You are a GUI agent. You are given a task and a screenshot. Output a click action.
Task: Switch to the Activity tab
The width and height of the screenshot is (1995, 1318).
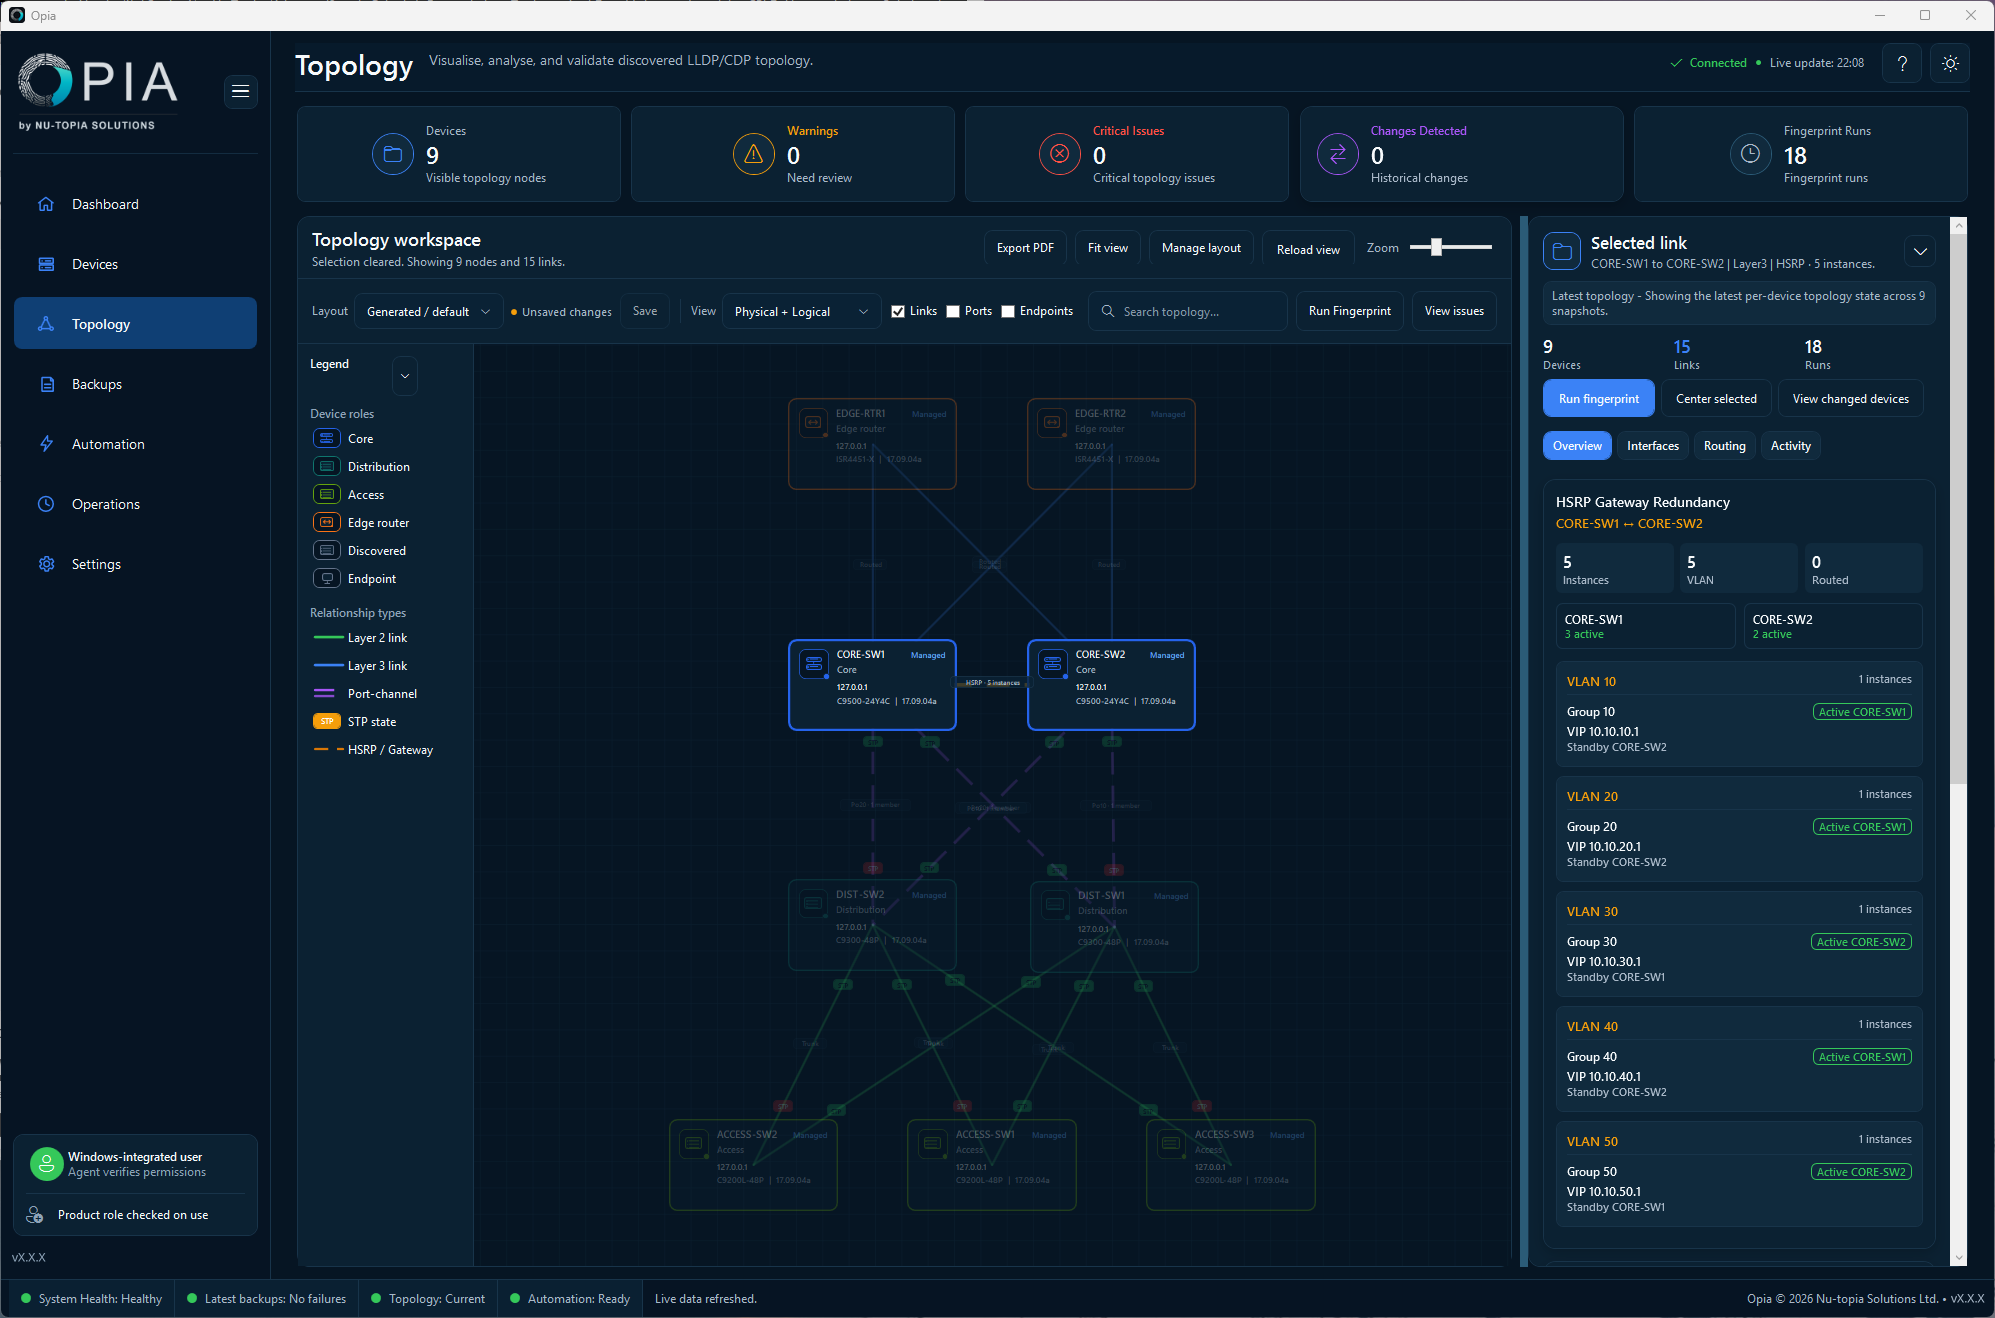[x=1790, y=446]
